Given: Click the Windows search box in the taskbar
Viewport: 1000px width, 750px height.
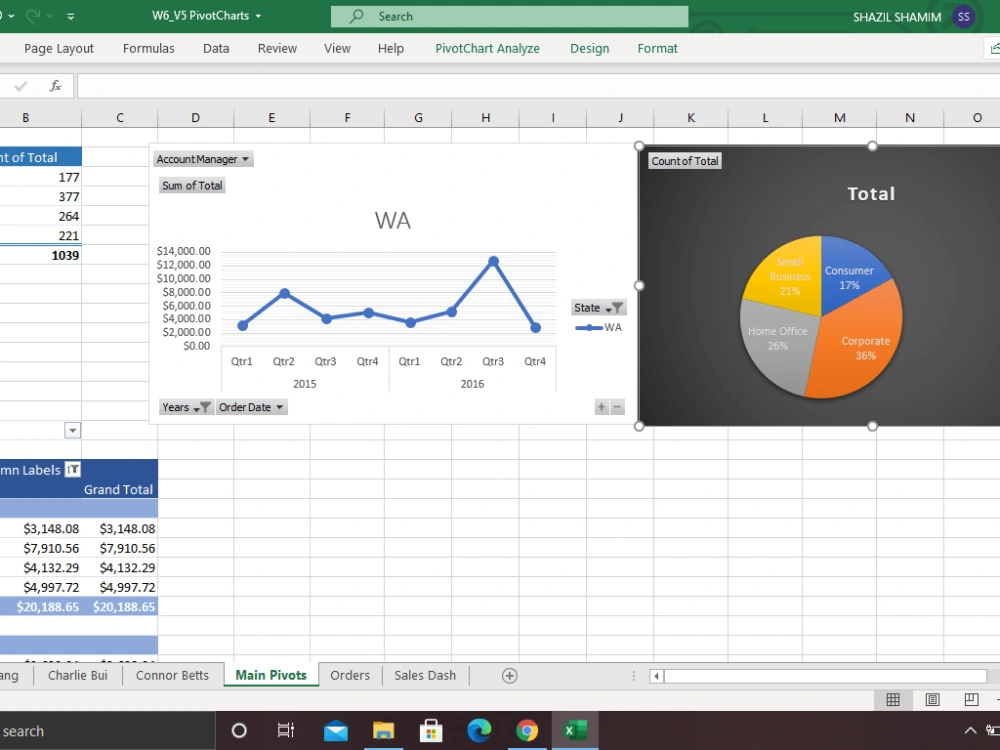Looking at the screenshot, I should (100, 731).
